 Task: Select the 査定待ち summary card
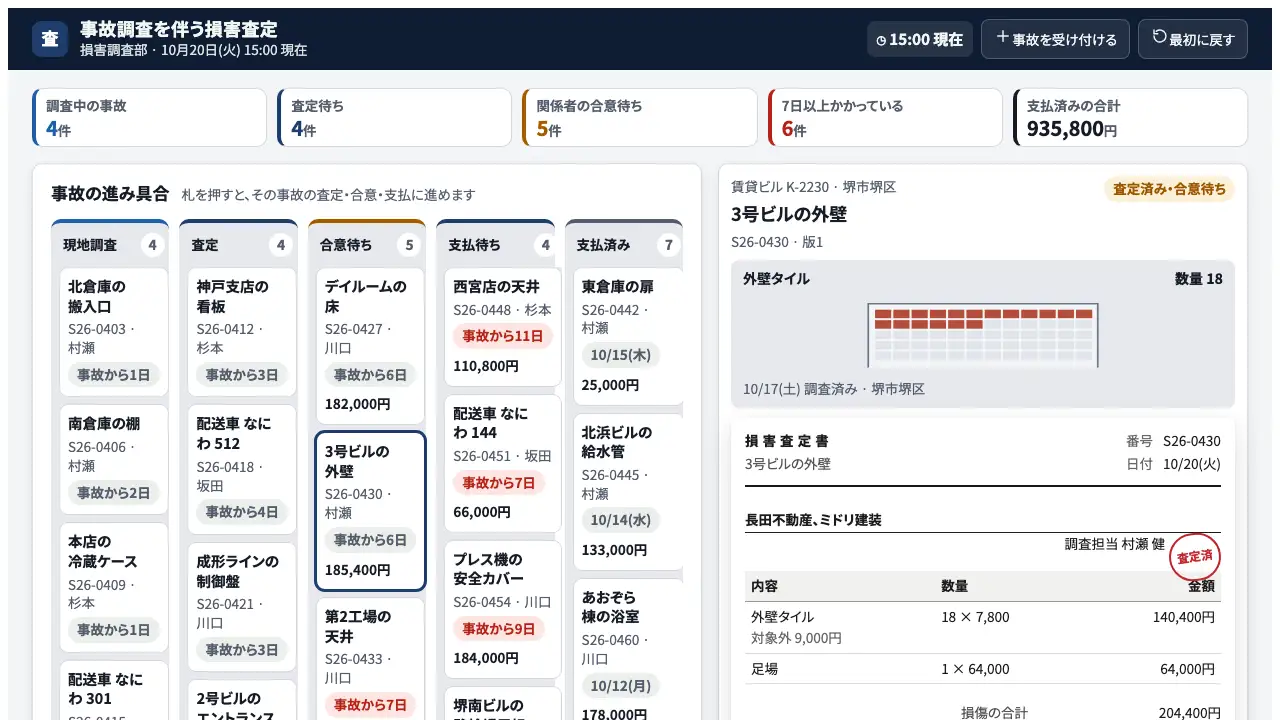(x=395, y=117)
